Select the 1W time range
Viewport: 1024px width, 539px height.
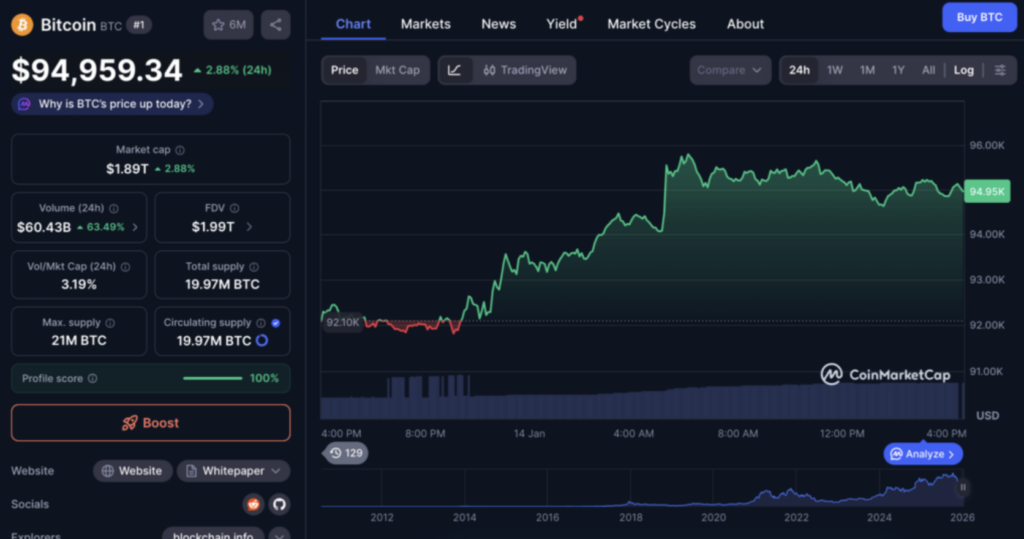[834, 70]
